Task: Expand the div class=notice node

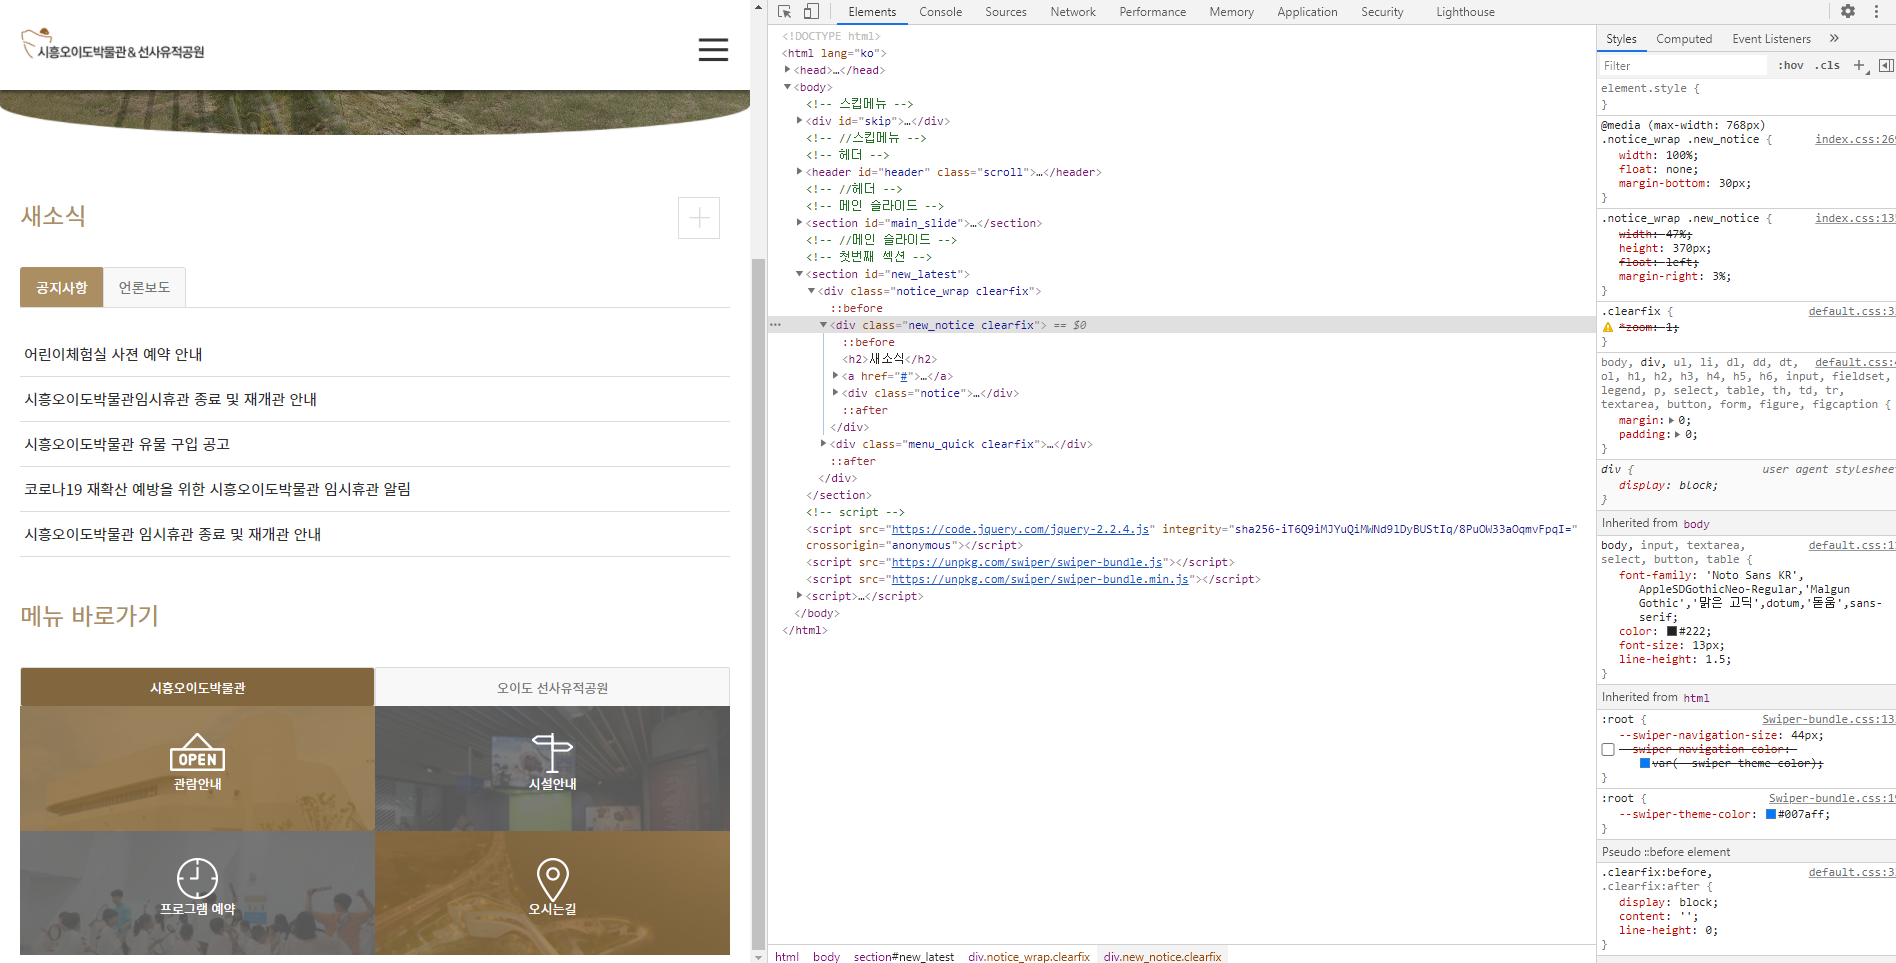Action: coord(835,393)
